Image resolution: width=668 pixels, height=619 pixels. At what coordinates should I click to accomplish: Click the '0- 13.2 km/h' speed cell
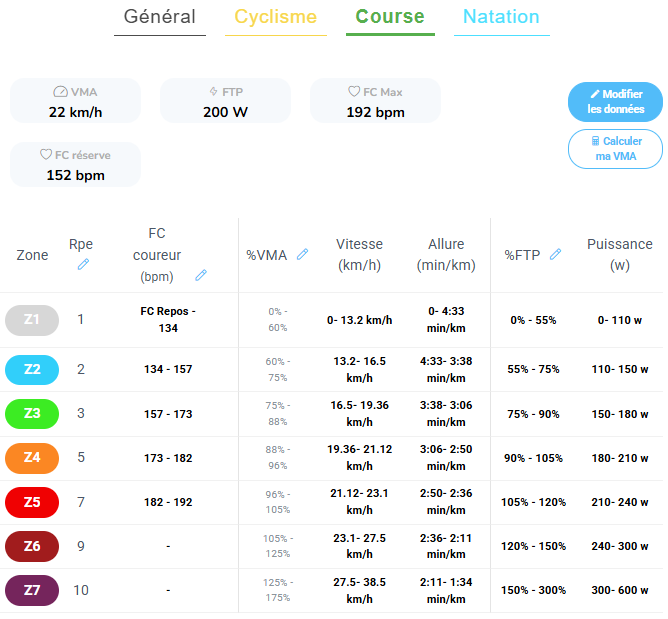[360, 320]
